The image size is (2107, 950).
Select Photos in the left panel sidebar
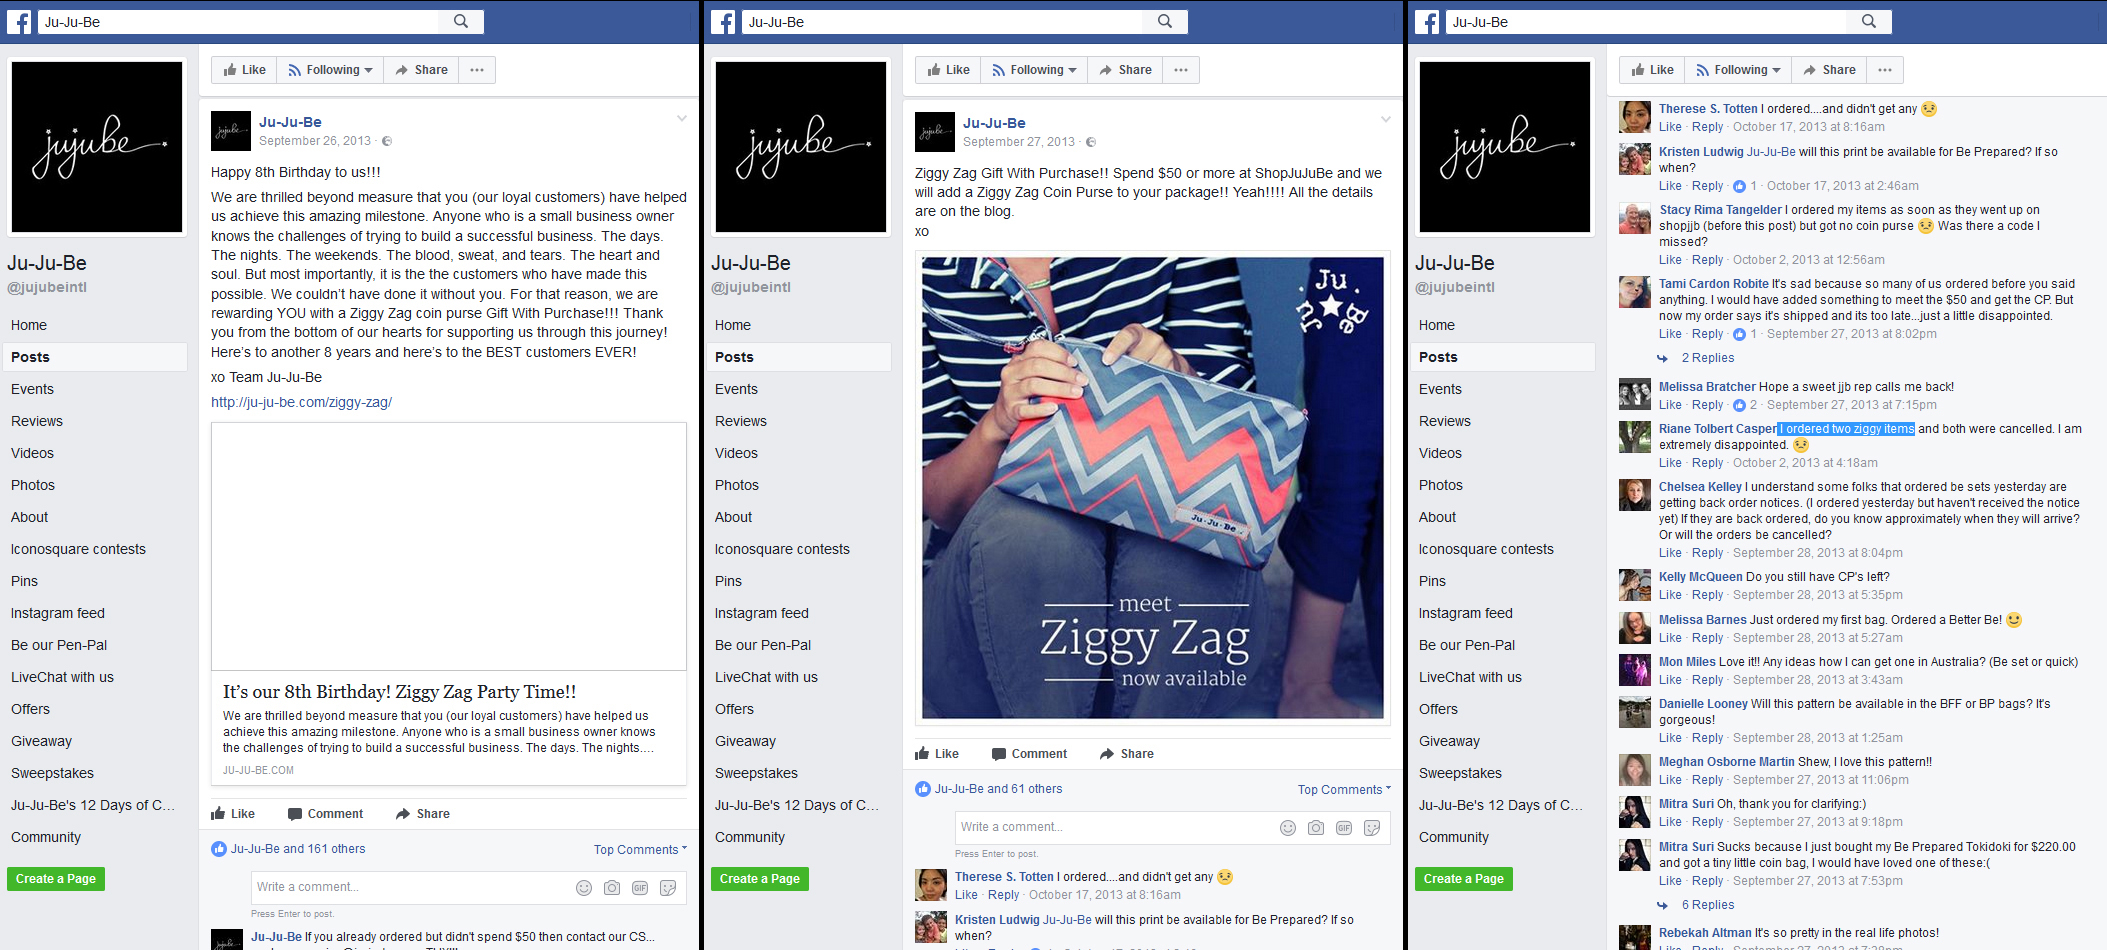33,485
